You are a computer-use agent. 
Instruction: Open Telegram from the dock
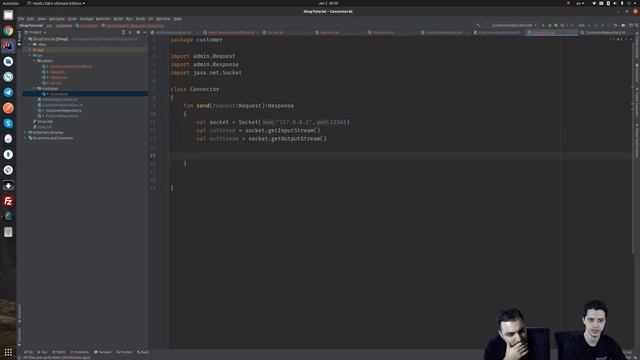(x=8, y=92)
